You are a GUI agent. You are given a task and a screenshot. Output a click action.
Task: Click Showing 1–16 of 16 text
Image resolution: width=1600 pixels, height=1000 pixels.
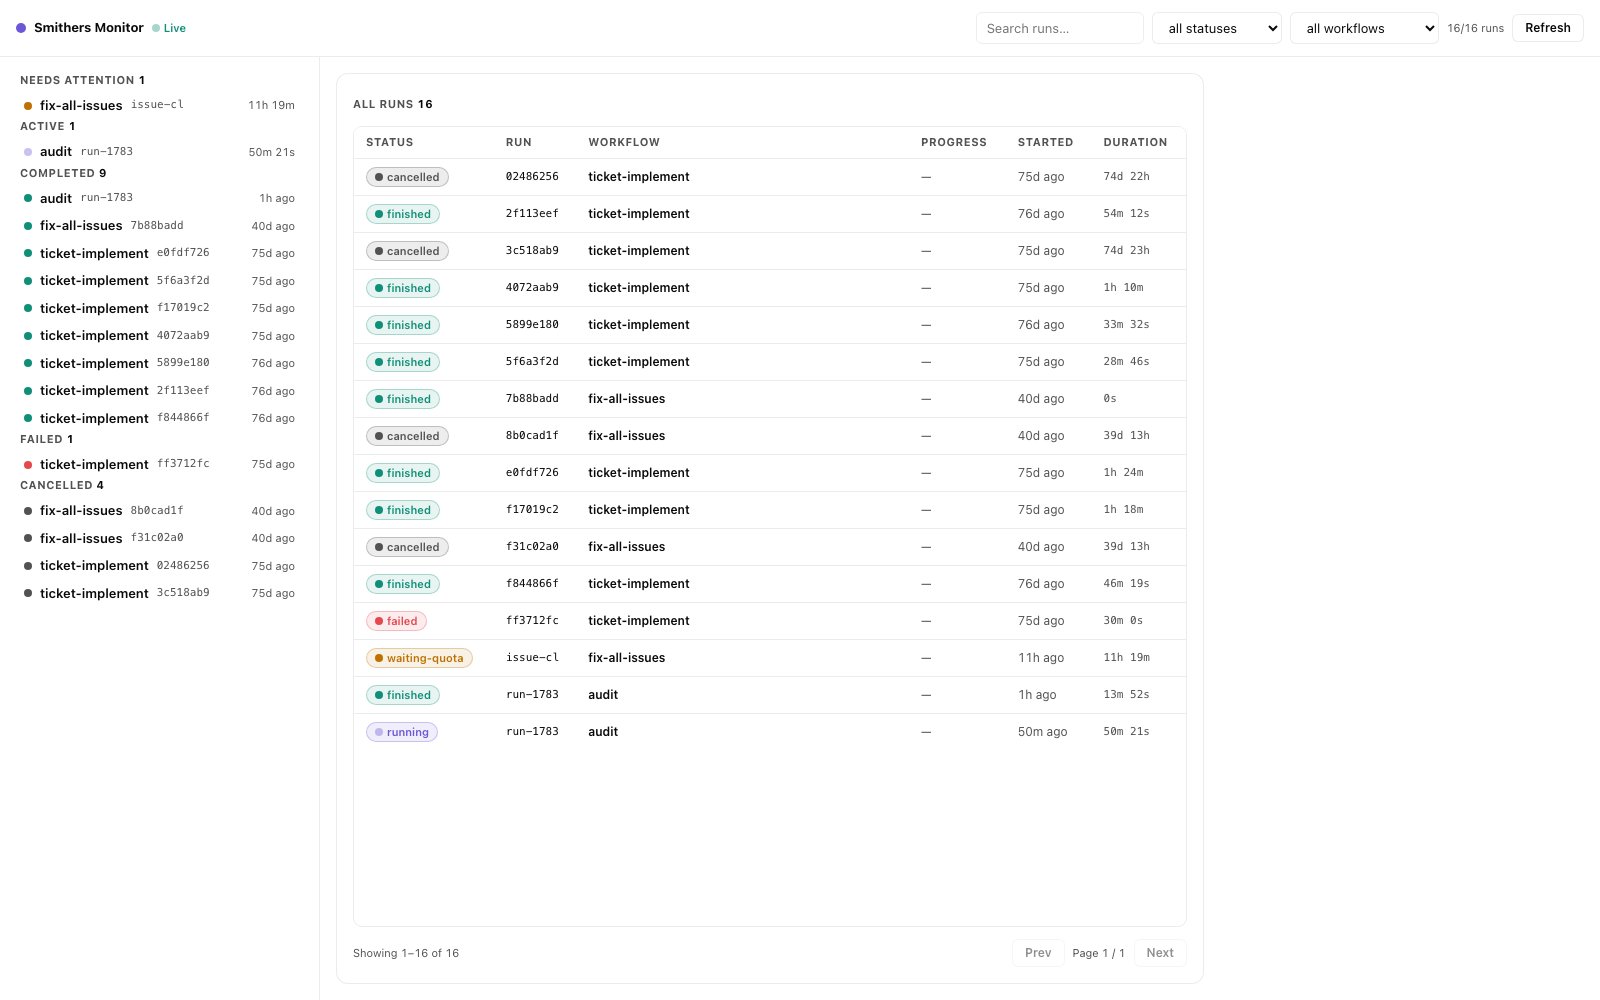(x=406, y=953)
